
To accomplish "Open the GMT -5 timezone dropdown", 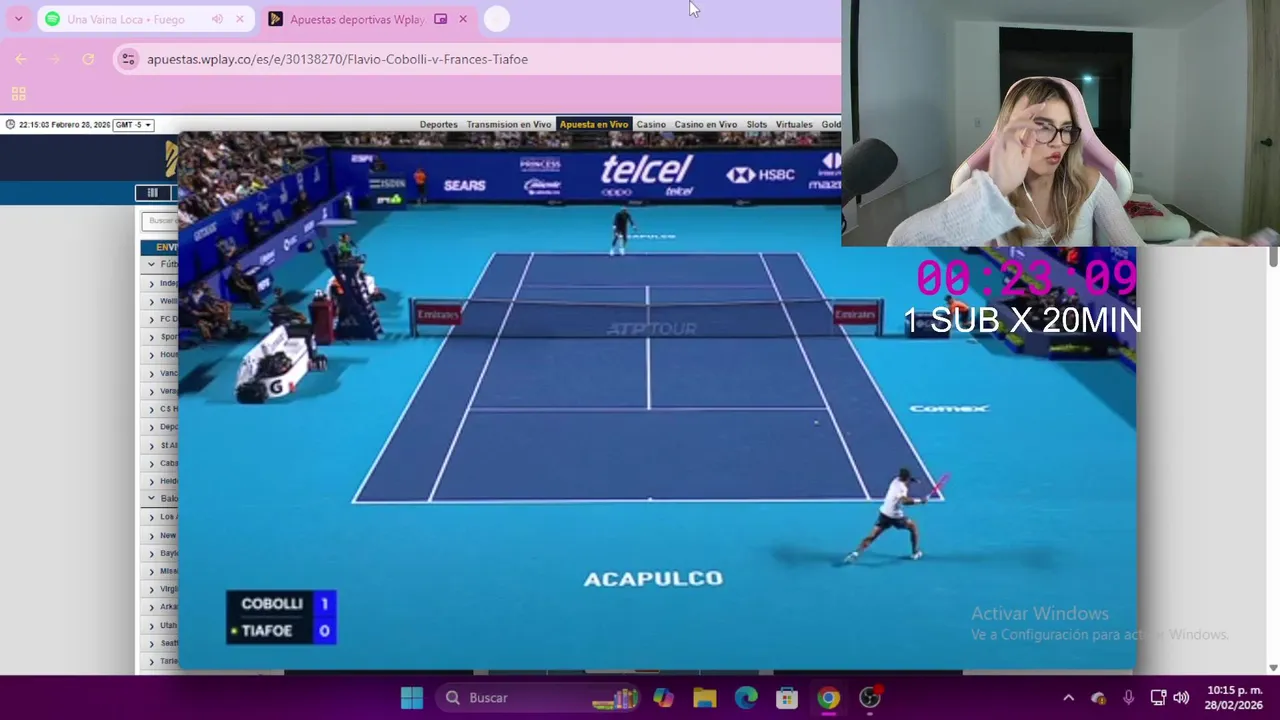I will point(133,125).
